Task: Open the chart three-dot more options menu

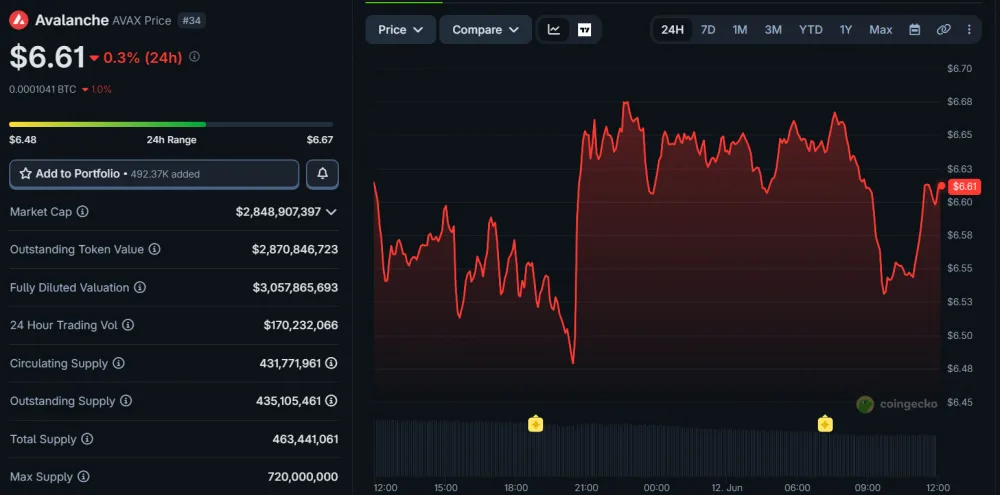Action: pos(969,30)
